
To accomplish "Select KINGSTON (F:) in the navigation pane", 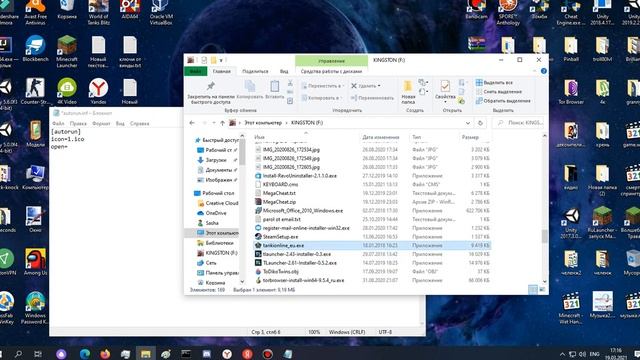I will [218, 253].
